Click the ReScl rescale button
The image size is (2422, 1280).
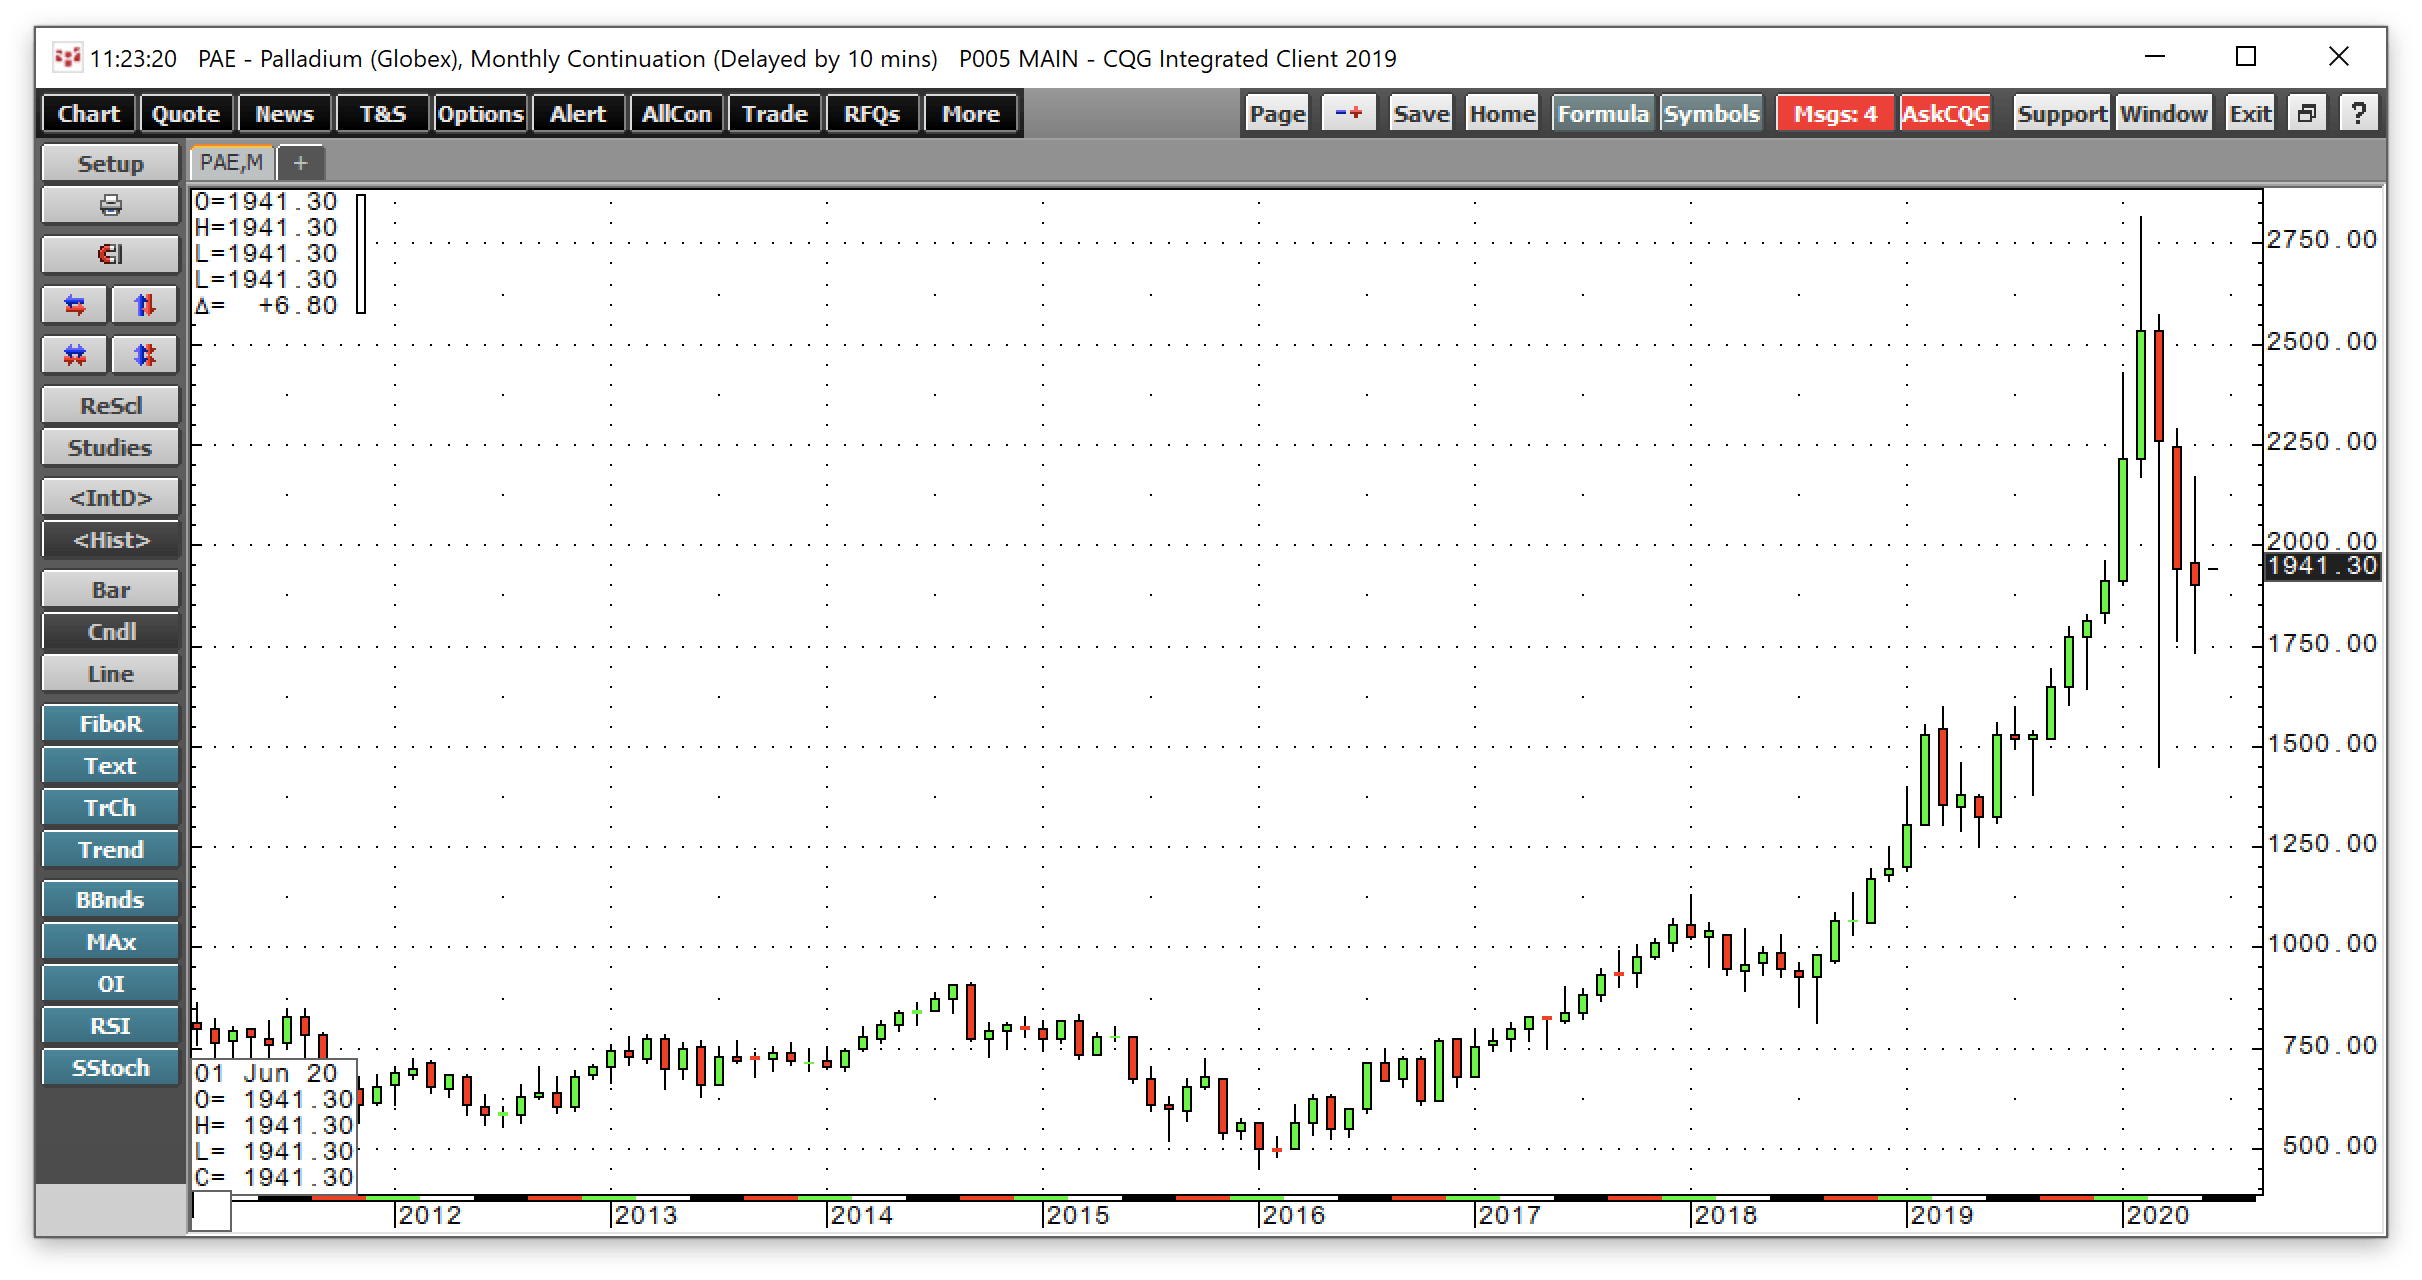click(x=110, y=405)
